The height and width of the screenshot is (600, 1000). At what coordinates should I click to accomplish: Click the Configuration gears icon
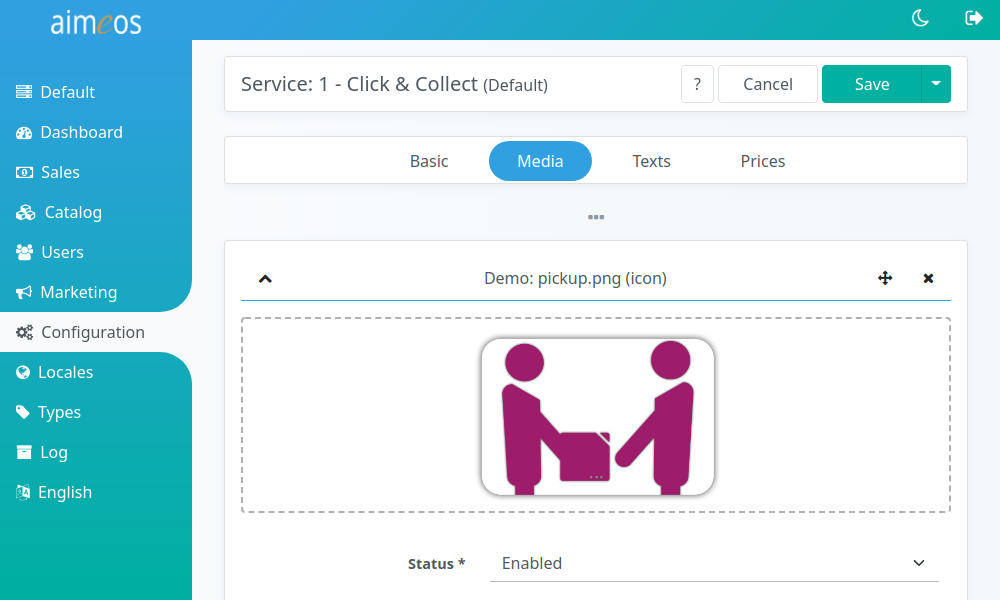coord(24,332)
